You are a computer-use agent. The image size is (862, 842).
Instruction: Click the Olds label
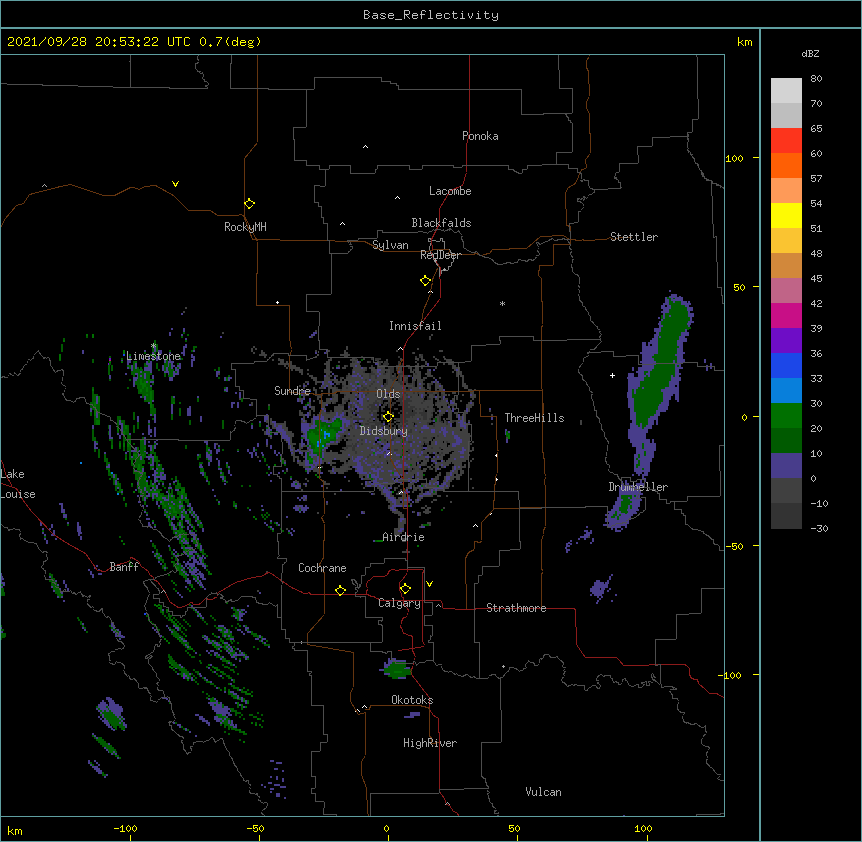pos(388,394)
